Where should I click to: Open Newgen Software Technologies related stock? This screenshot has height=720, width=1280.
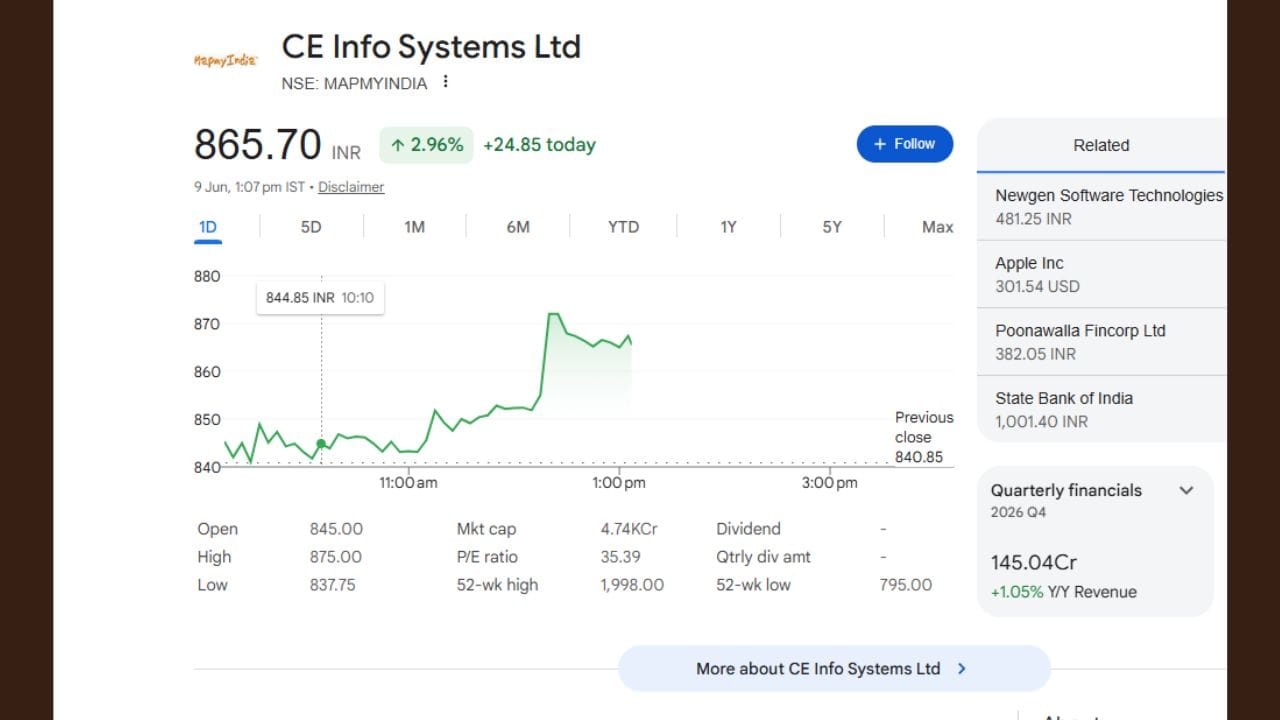point(1101,207)
